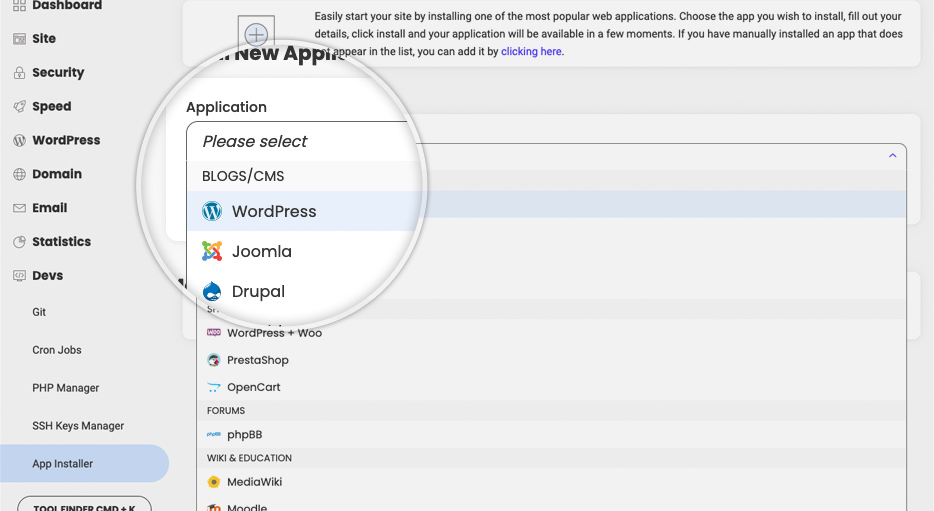The image size is (934, 511).
Task: Click the Site icon in sidebar
Action: 20,39
